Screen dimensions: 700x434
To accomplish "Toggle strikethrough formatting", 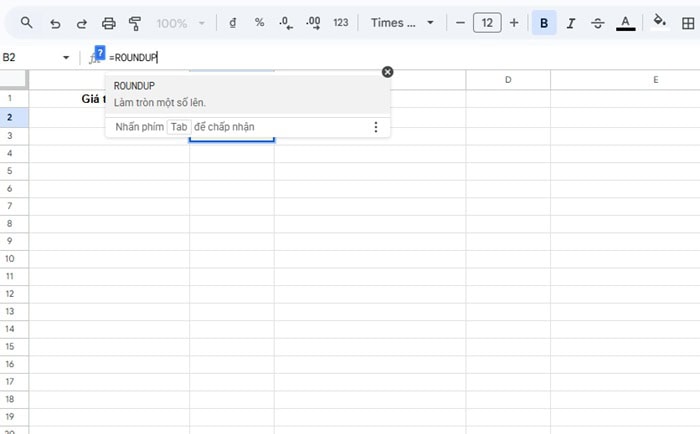I will pos(597,23).
